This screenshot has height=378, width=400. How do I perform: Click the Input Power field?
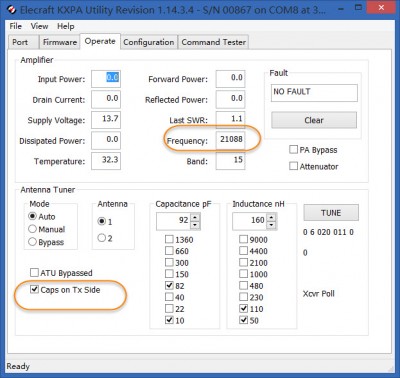point(106,79)
